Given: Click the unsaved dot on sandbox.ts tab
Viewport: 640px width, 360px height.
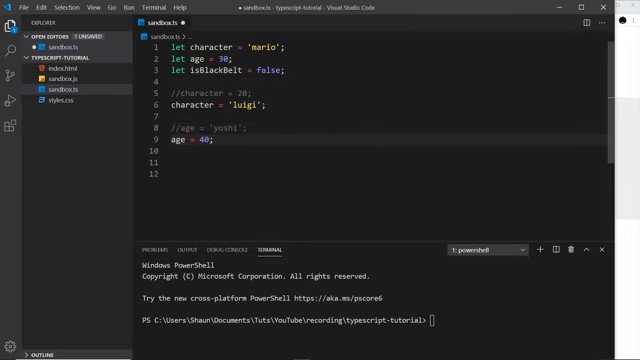Looking at the screenshot, I should point(183,23).
